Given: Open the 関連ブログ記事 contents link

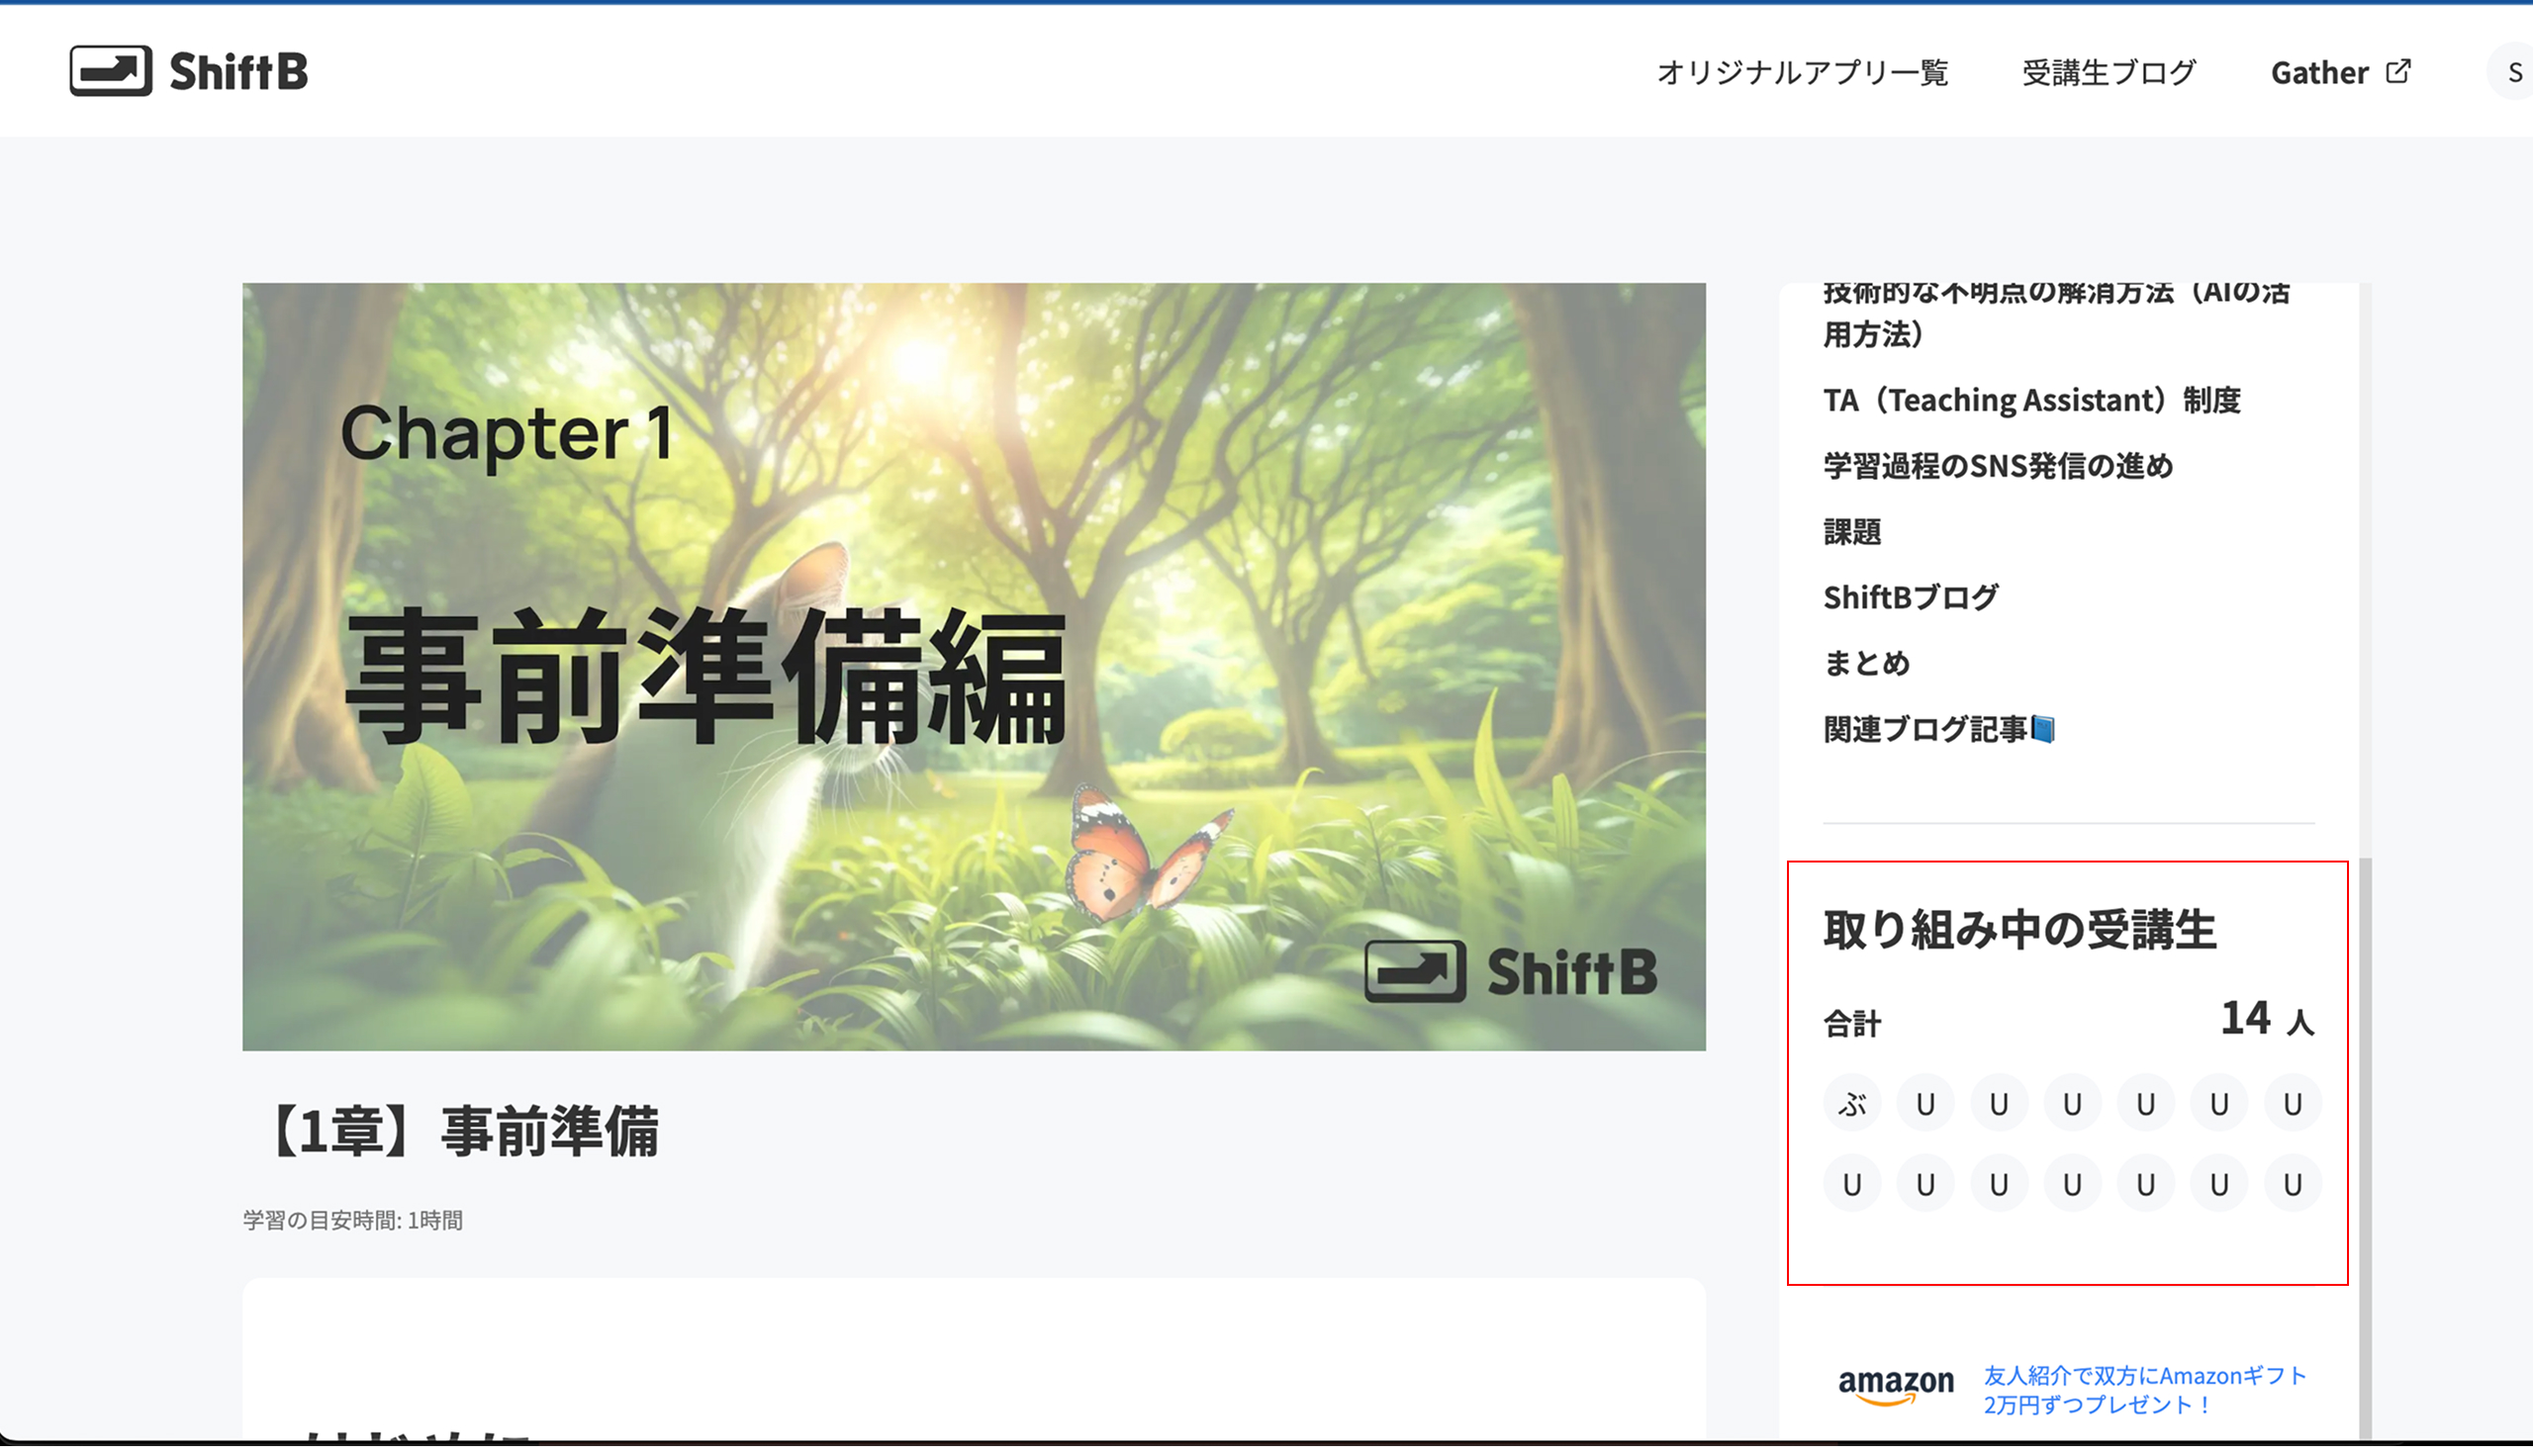Looking at the screenshot, I should pyautogui.click(x=1924, y=730).
